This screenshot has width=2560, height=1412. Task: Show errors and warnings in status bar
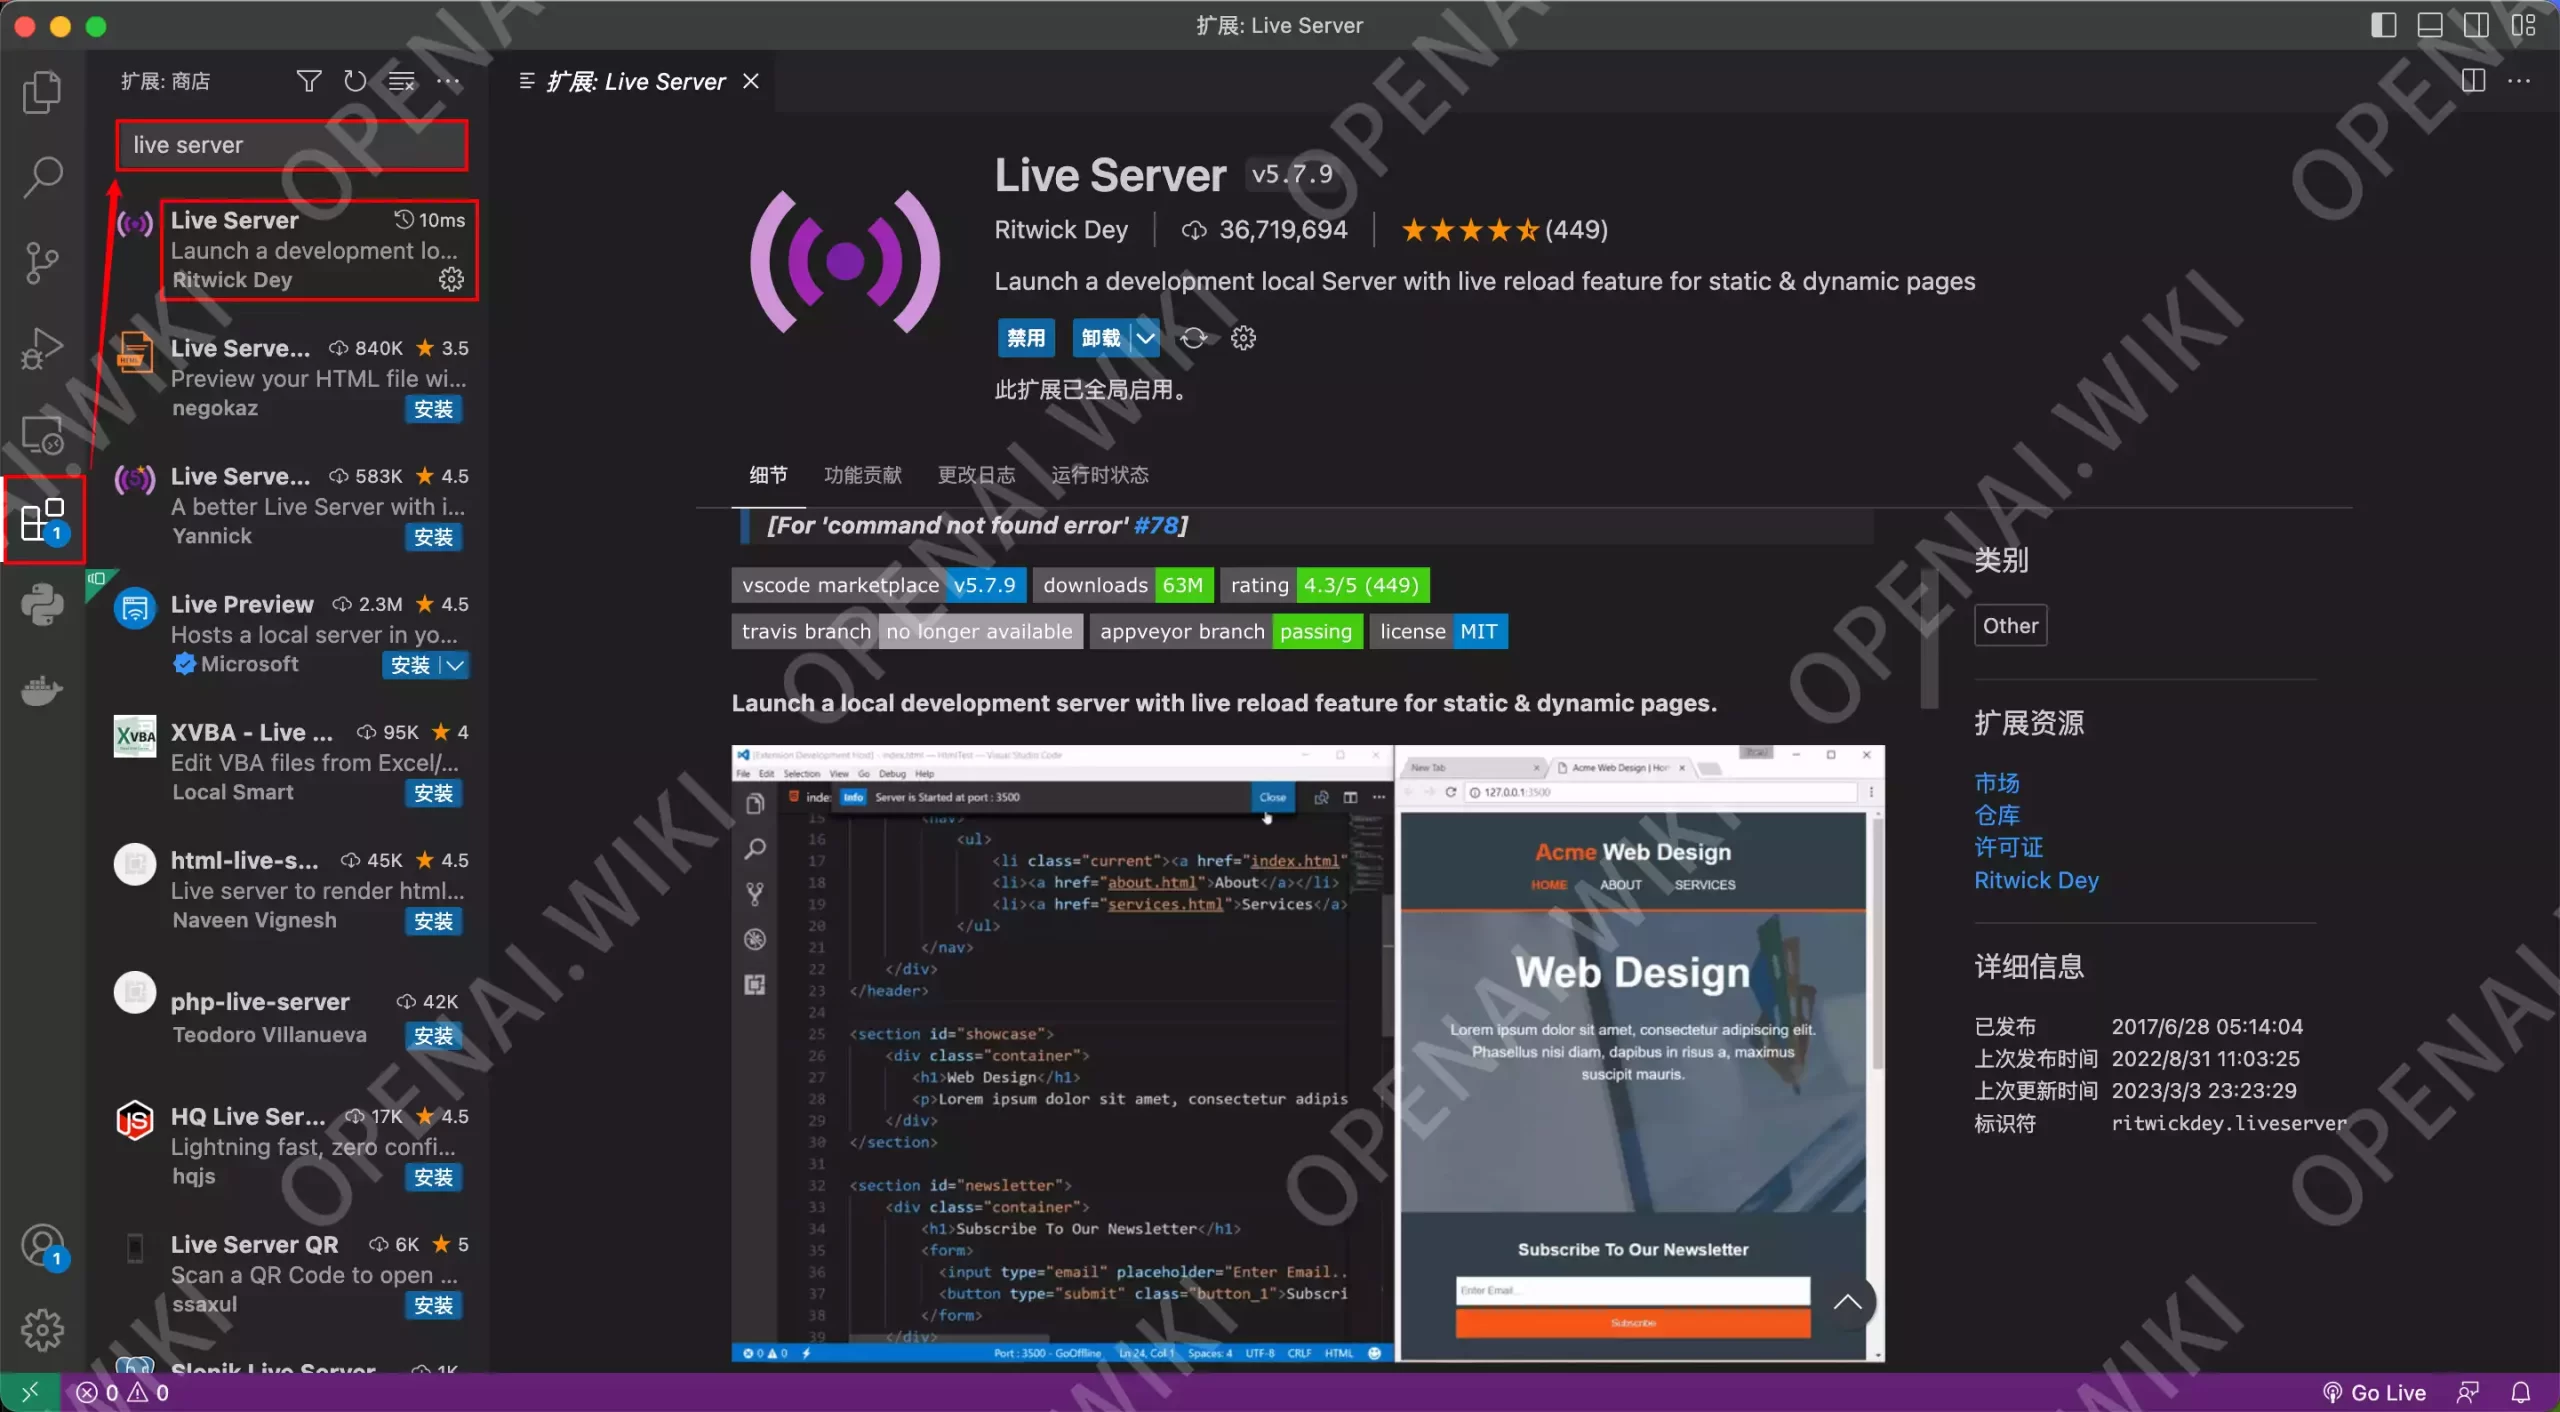pyautogui.click(x=122, y=1392)
